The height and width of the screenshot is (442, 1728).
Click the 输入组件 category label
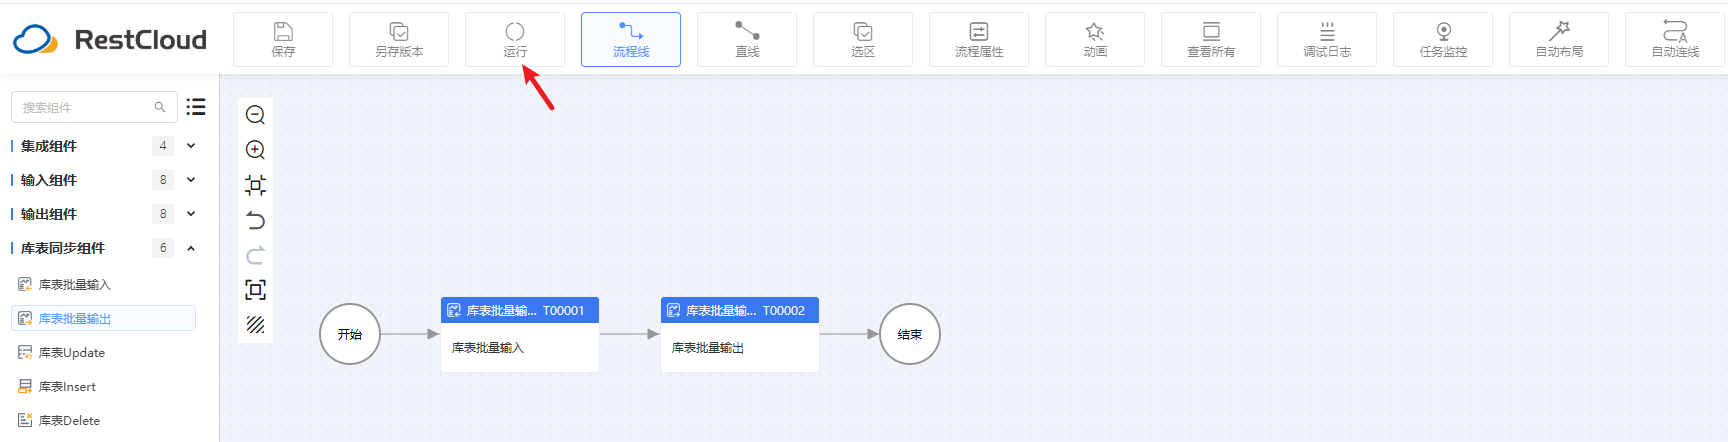coord(49,180)
